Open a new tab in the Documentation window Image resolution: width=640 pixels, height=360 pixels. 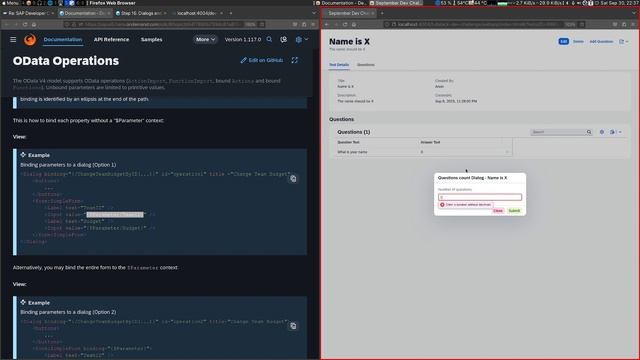point(231,13)
